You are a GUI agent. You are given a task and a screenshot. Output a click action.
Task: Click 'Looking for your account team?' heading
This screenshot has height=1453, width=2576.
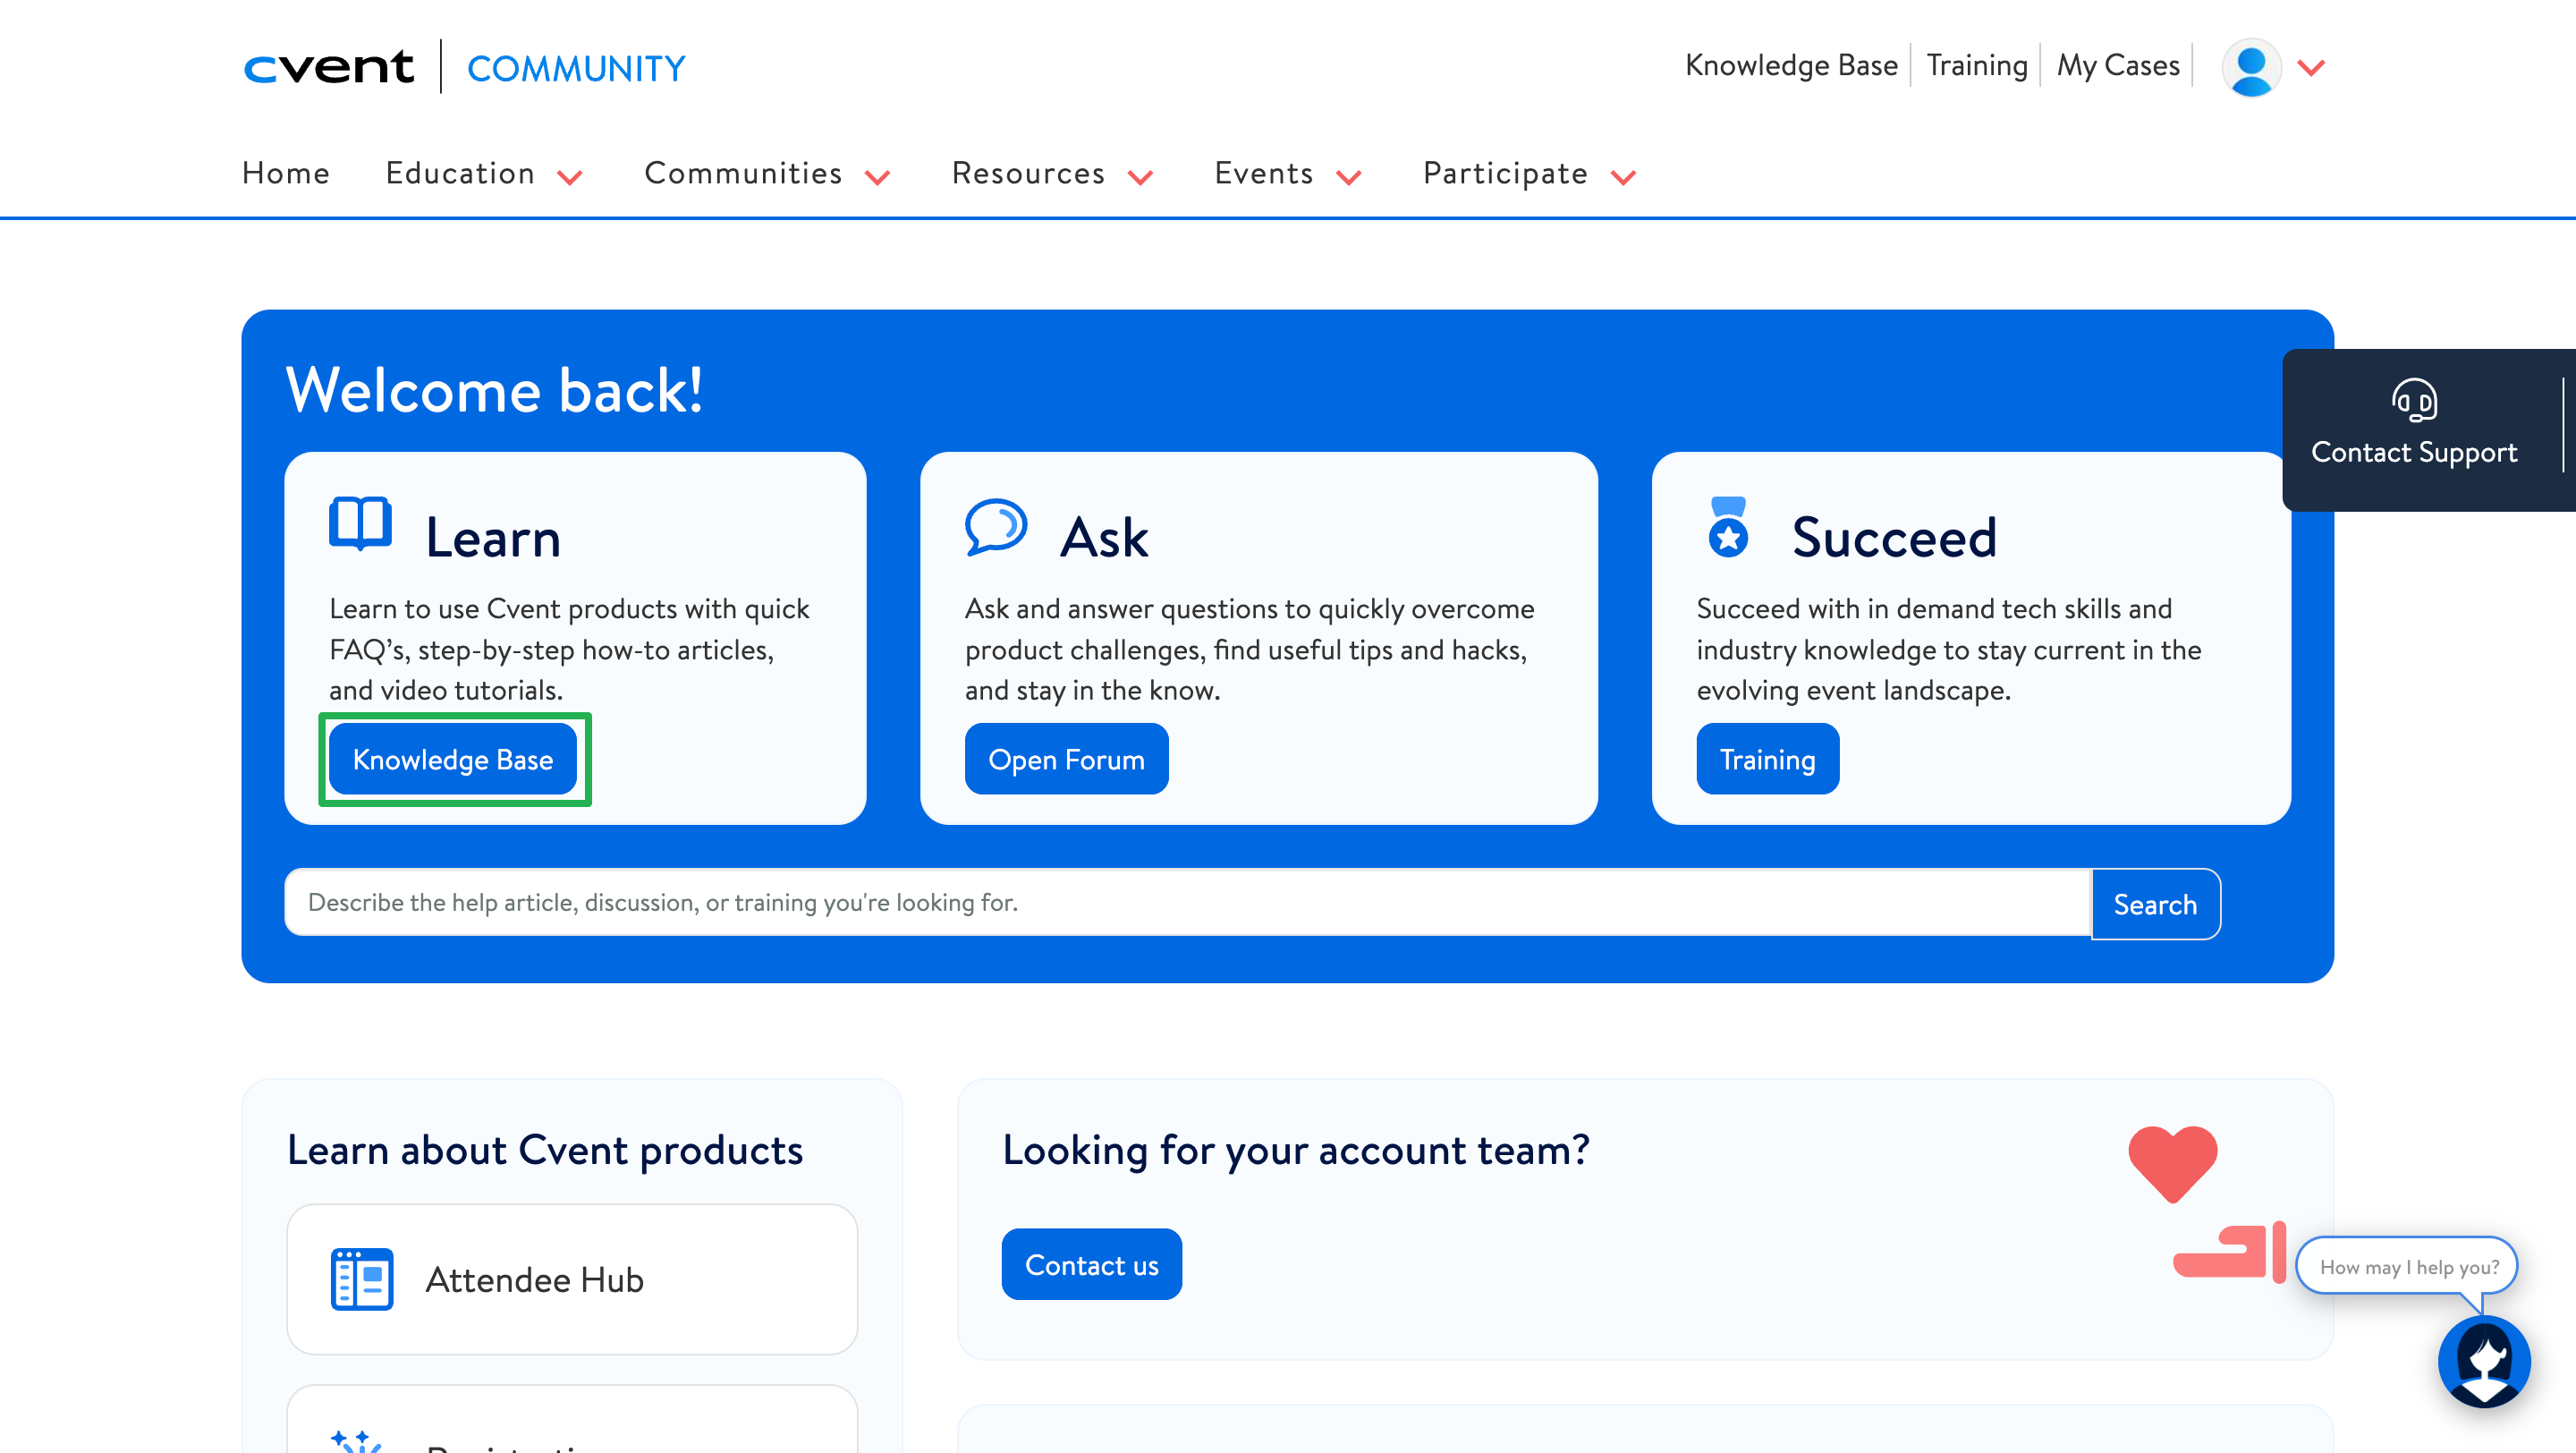click(x=1296, y=1150)
